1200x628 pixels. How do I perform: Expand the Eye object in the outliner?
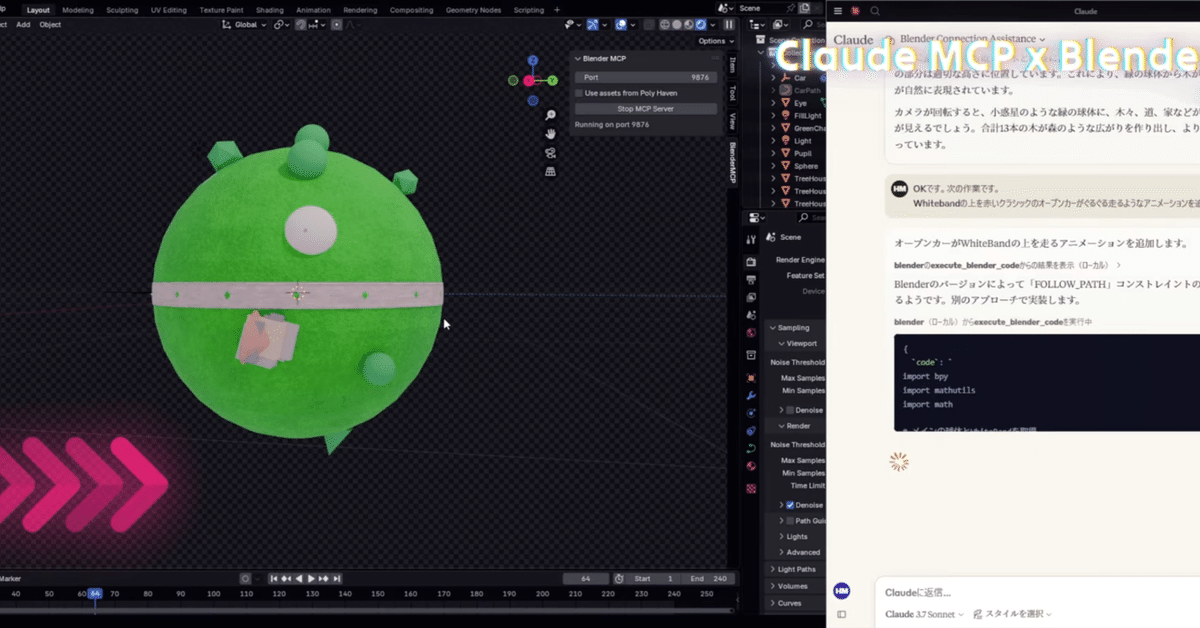pyautogui.click(x=772, y=103)
